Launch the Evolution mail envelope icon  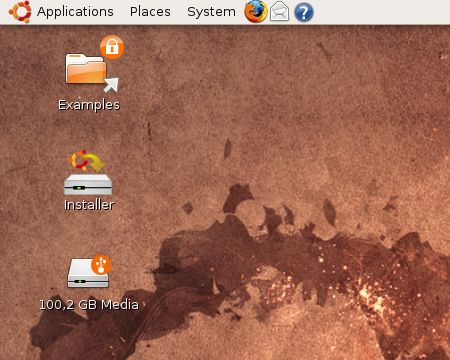(279, 12)
